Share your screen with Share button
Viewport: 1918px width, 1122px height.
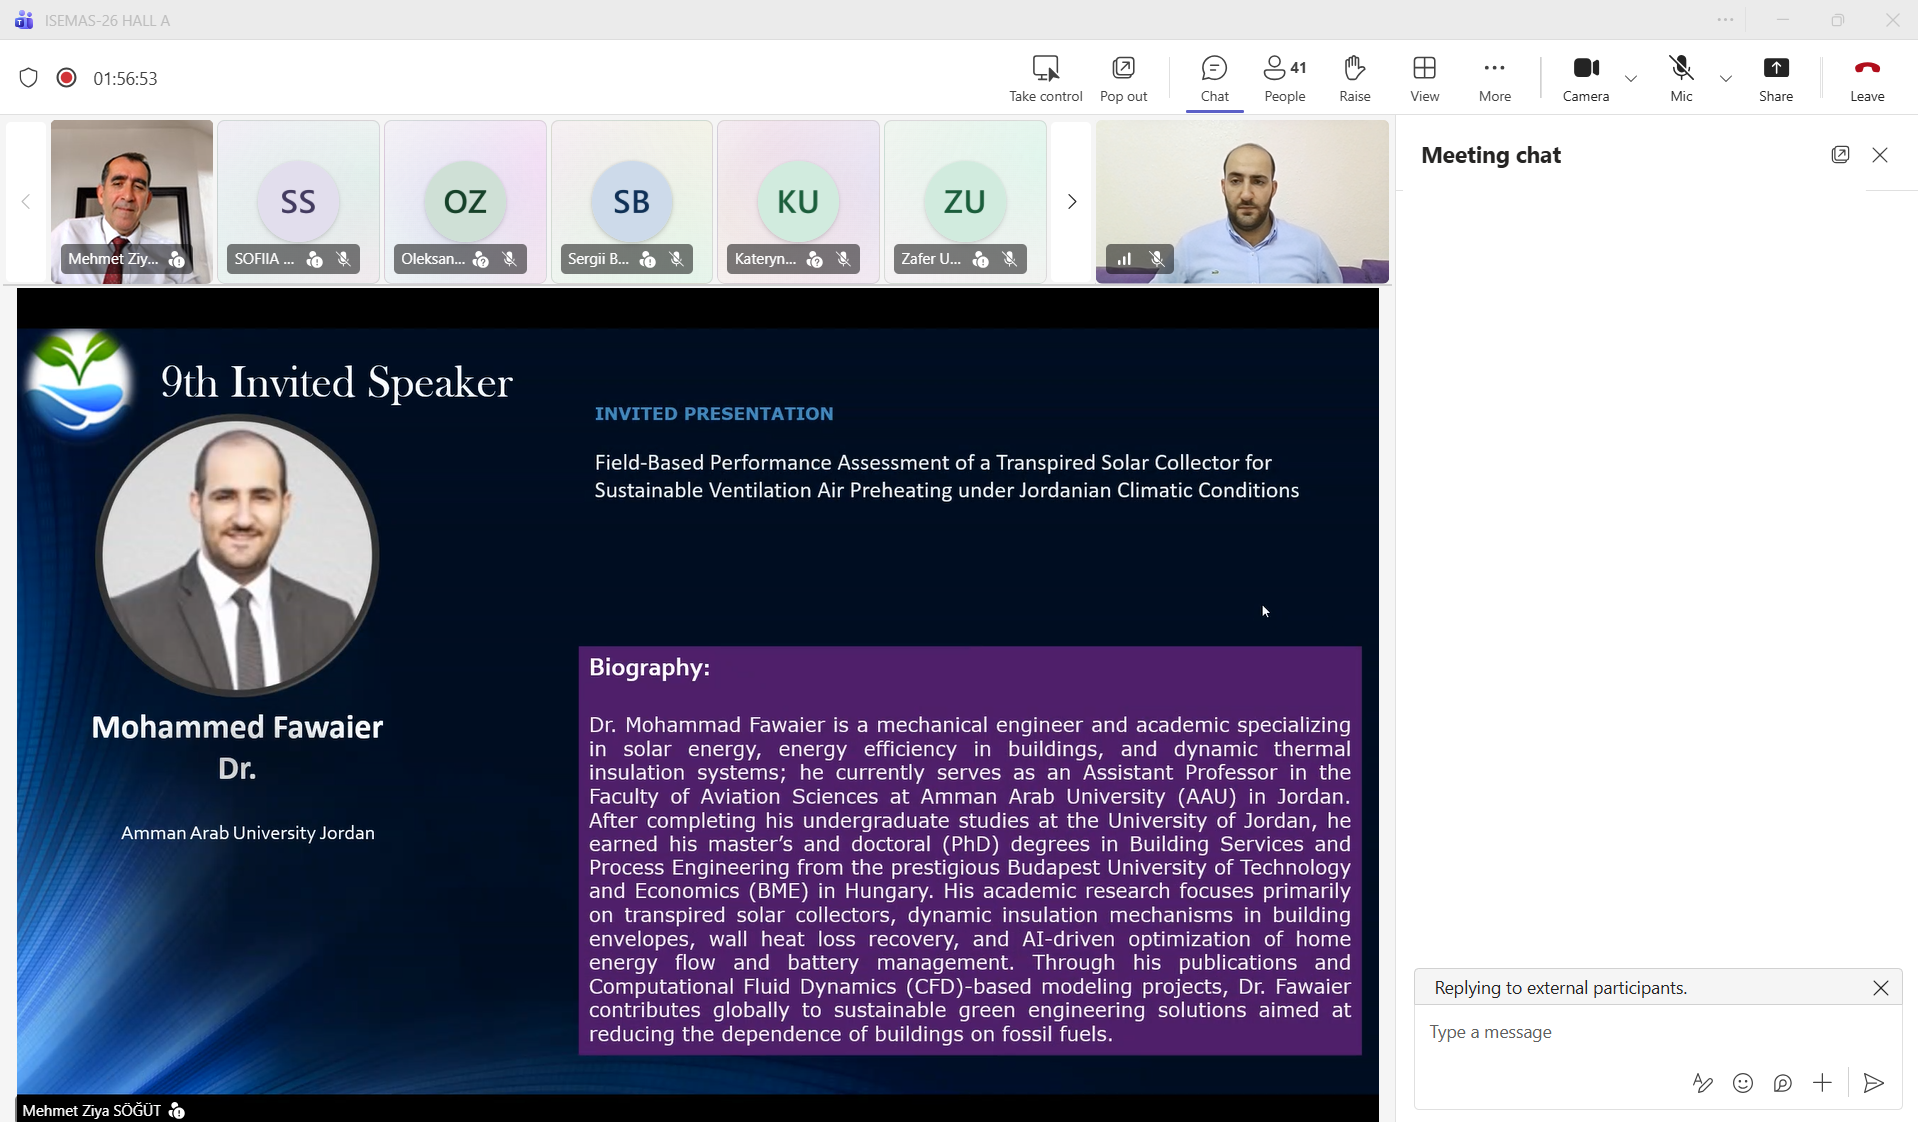pyautogui.click(x=1776, y=79)
